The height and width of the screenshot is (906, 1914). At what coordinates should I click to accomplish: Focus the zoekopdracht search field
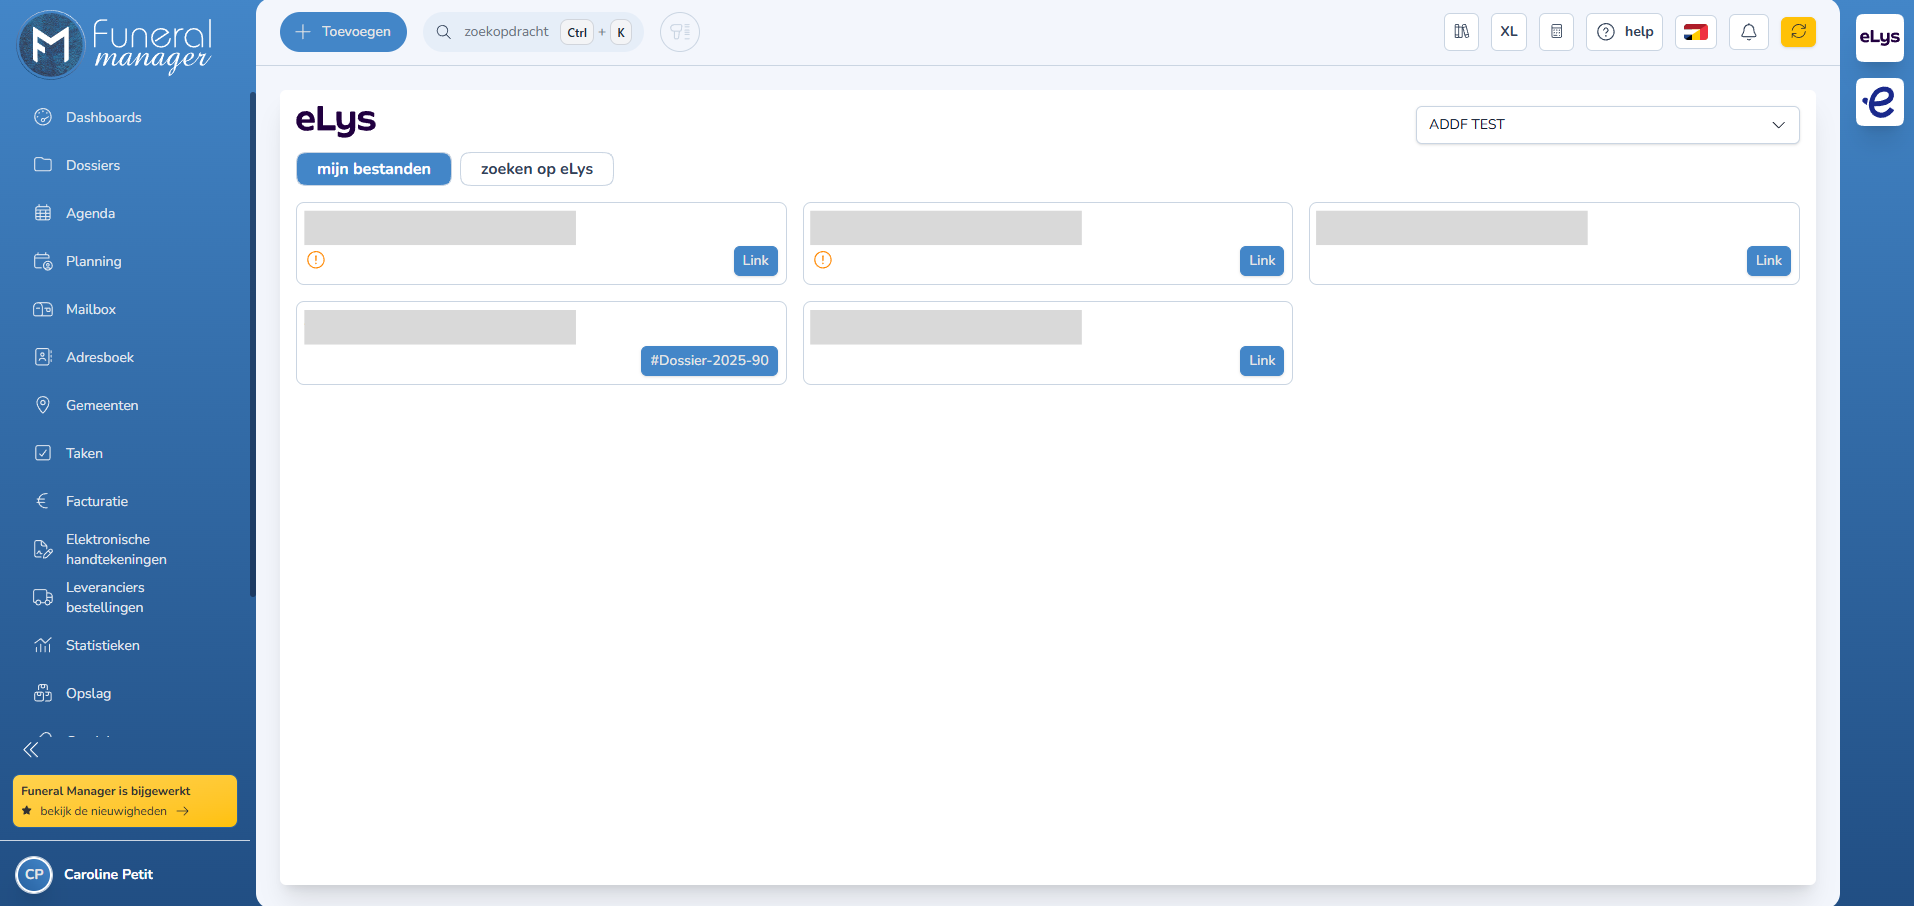click(533, 32)
